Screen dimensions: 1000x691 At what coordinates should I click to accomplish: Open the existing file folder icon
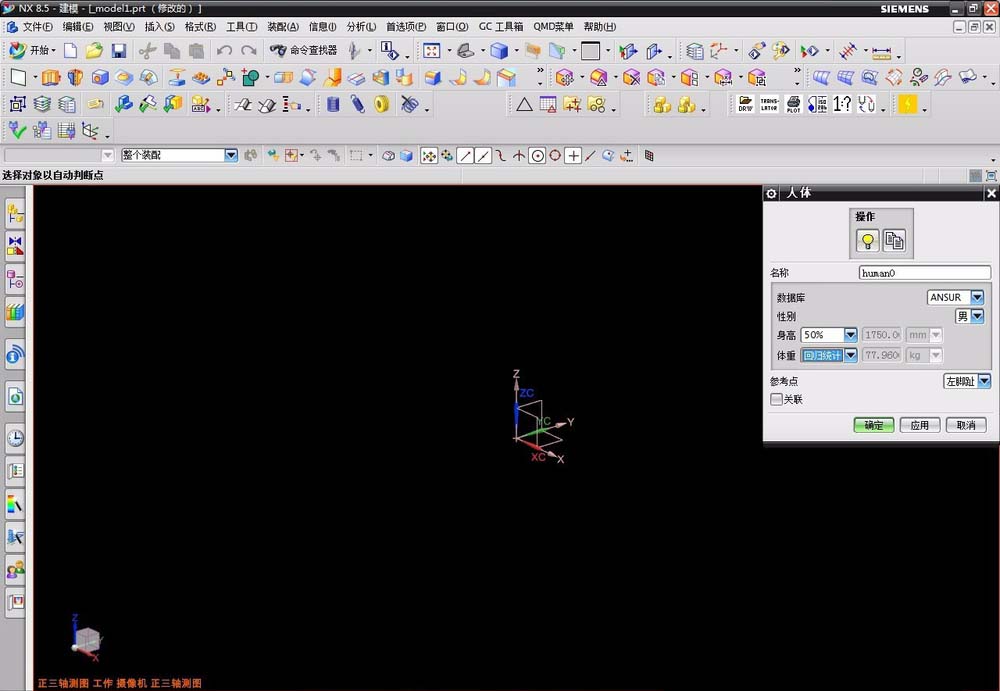(94, 50)
